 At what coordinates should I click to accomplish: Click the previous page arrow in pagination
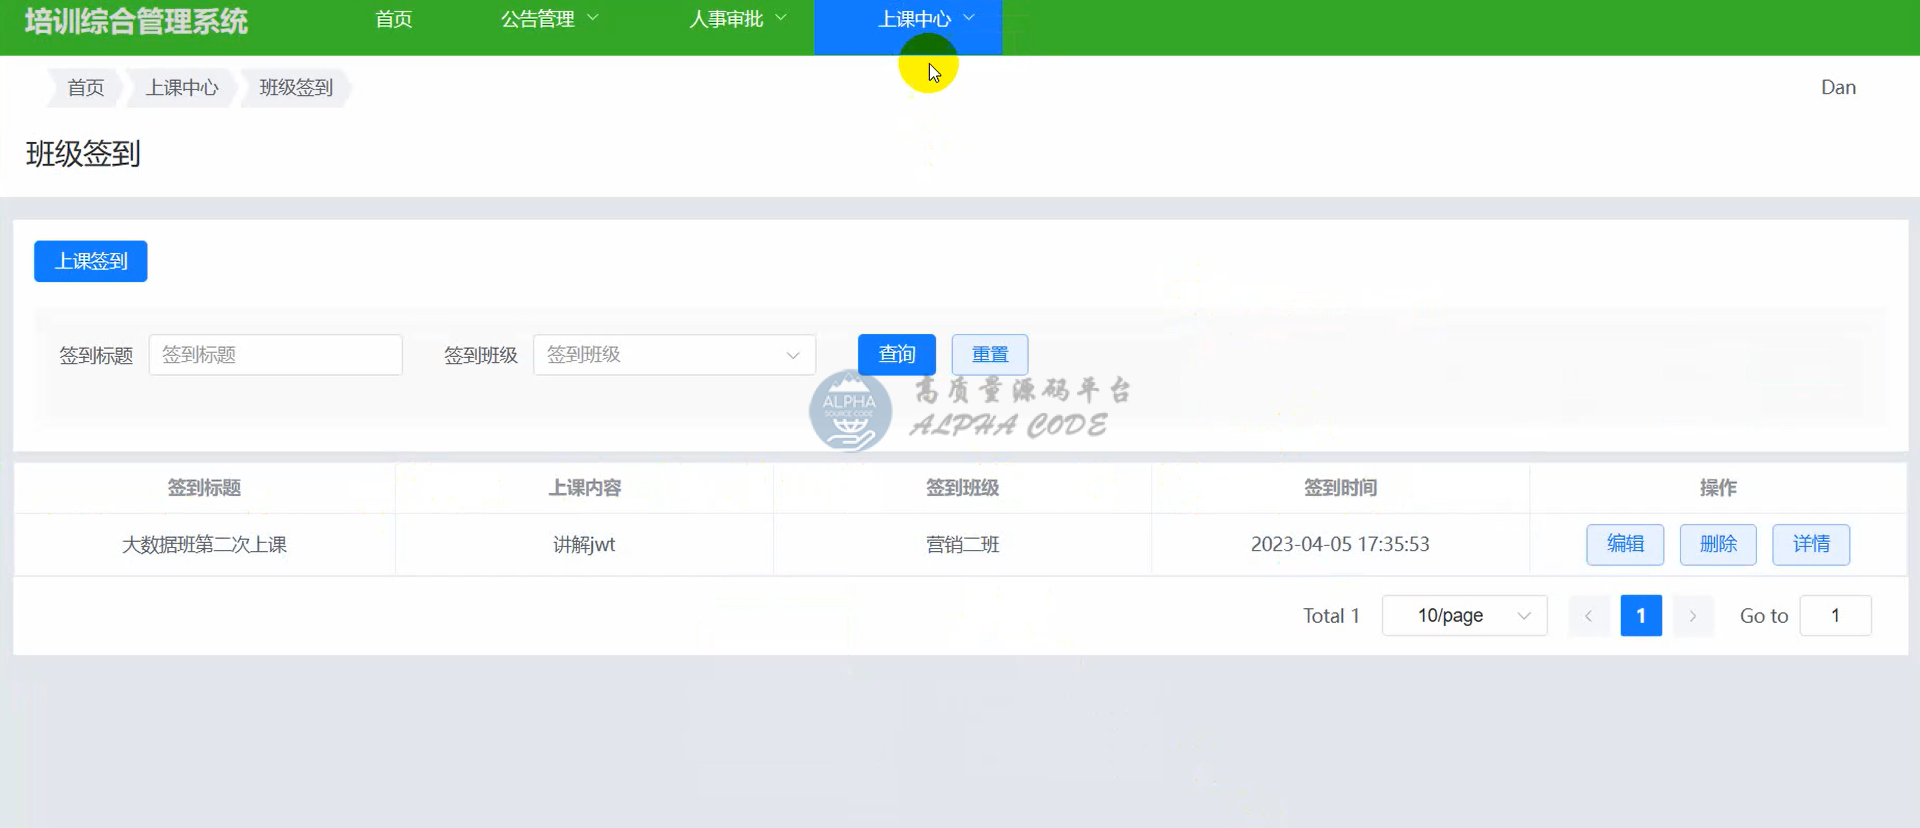(1588, 616)
